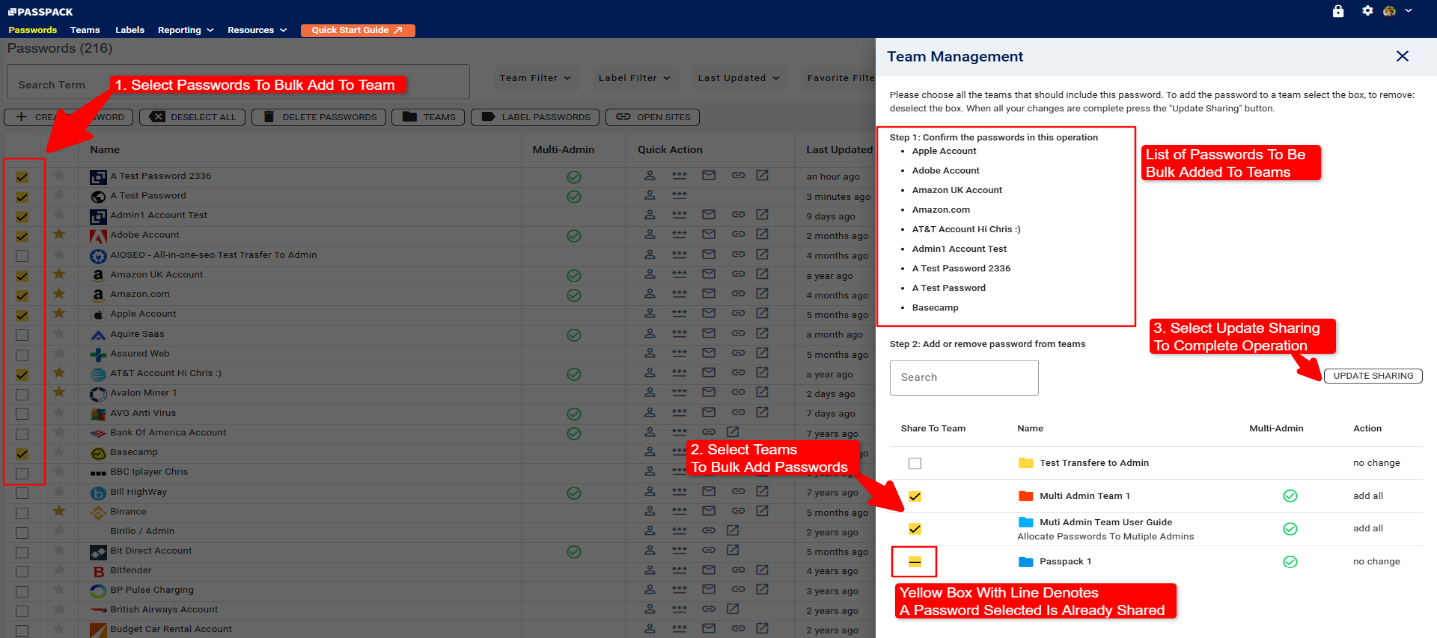The image size is (1437, 638).
Task: Close the Team Management panel
Action: pos(1402,57)
